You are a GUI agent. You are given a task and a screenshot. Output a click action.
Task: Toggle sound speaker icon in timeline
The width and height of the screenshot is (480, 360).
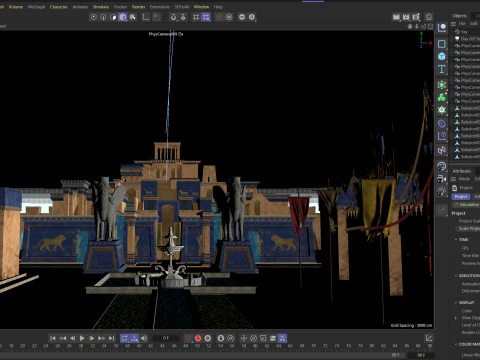tap(144, 338)
